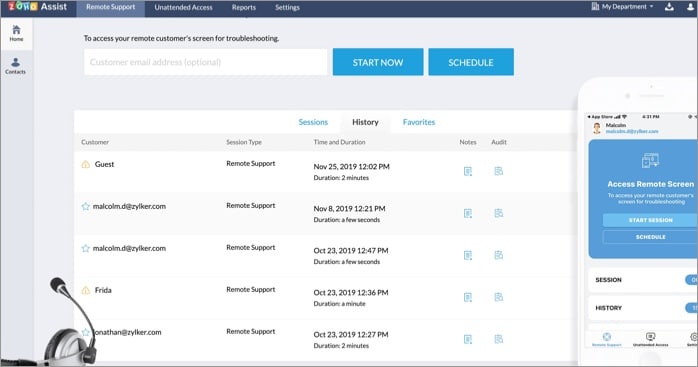The width and height of the screenshot is (698, 367).
Task: Switch to the Remote Support tab
Action: pyautogui.click(x=110, y=7)
